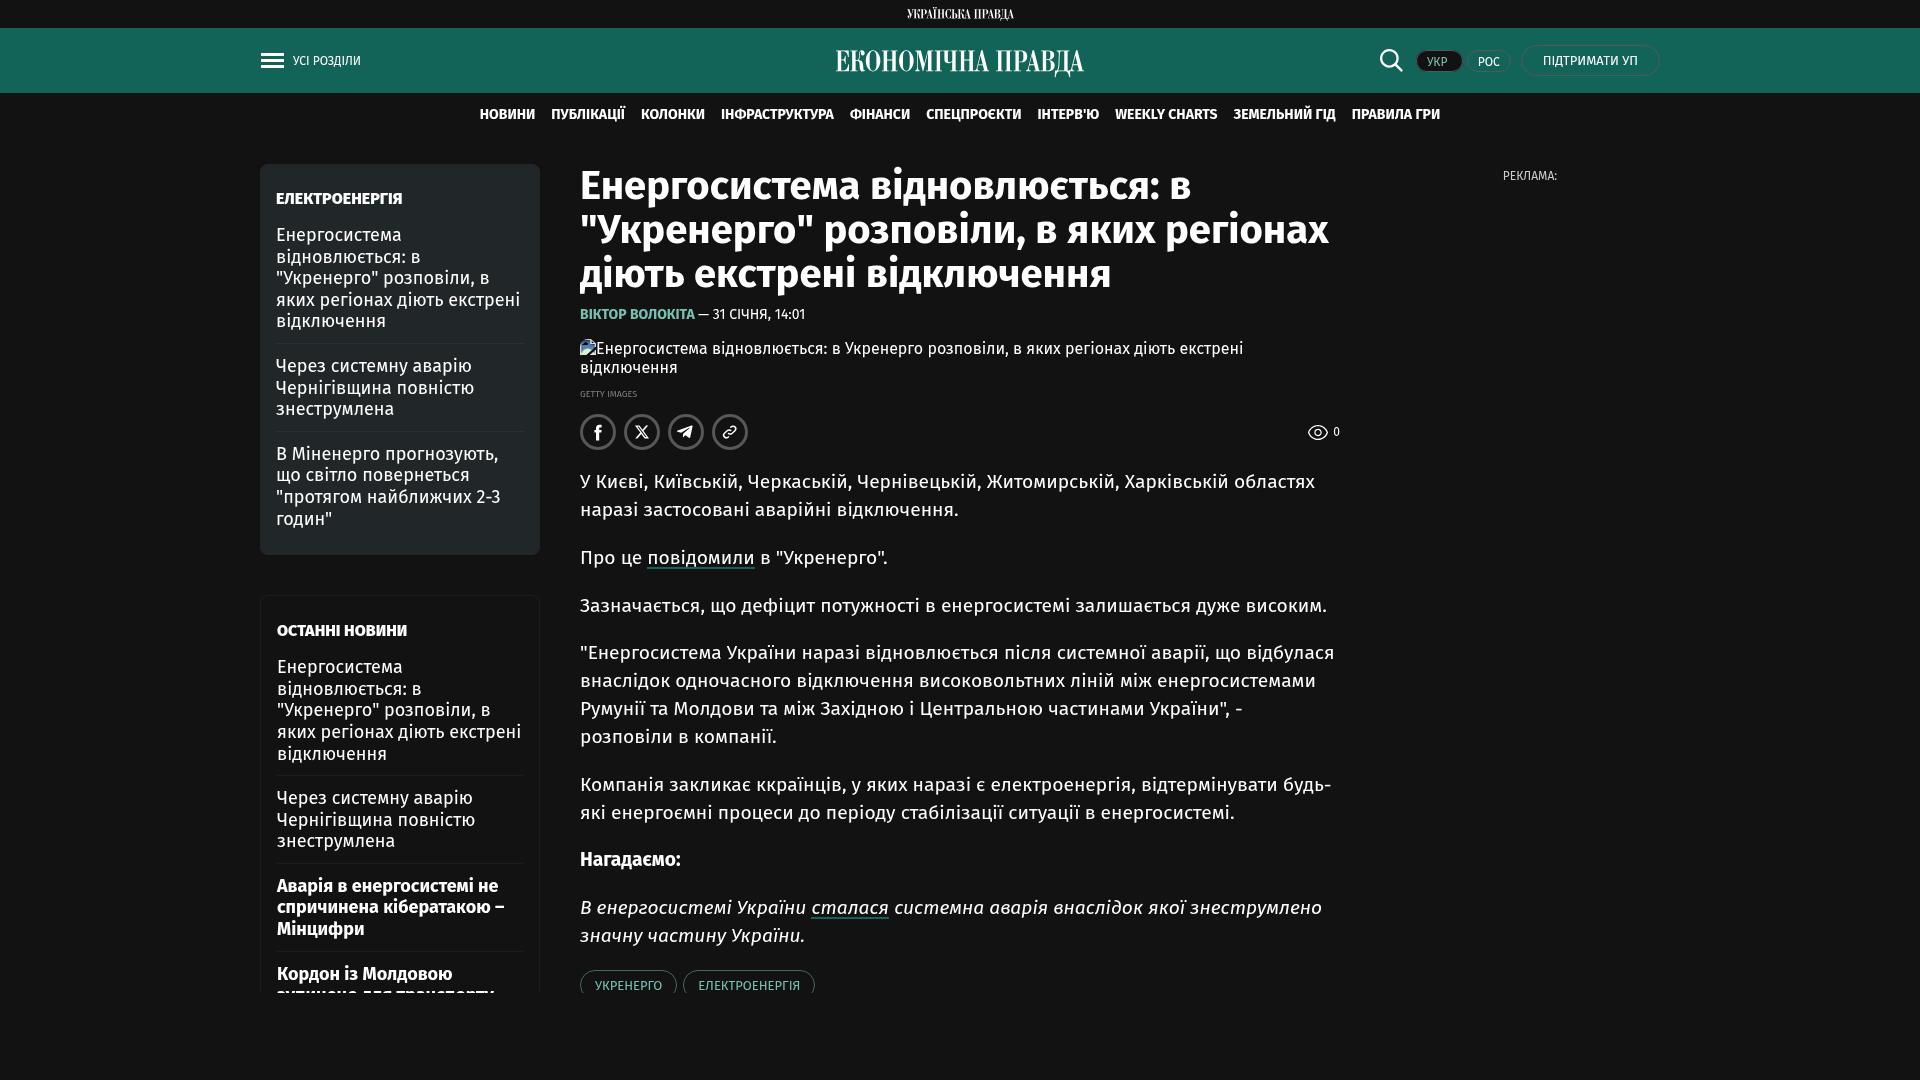Open the Українська правда top banner link

[x=960, y=14]
